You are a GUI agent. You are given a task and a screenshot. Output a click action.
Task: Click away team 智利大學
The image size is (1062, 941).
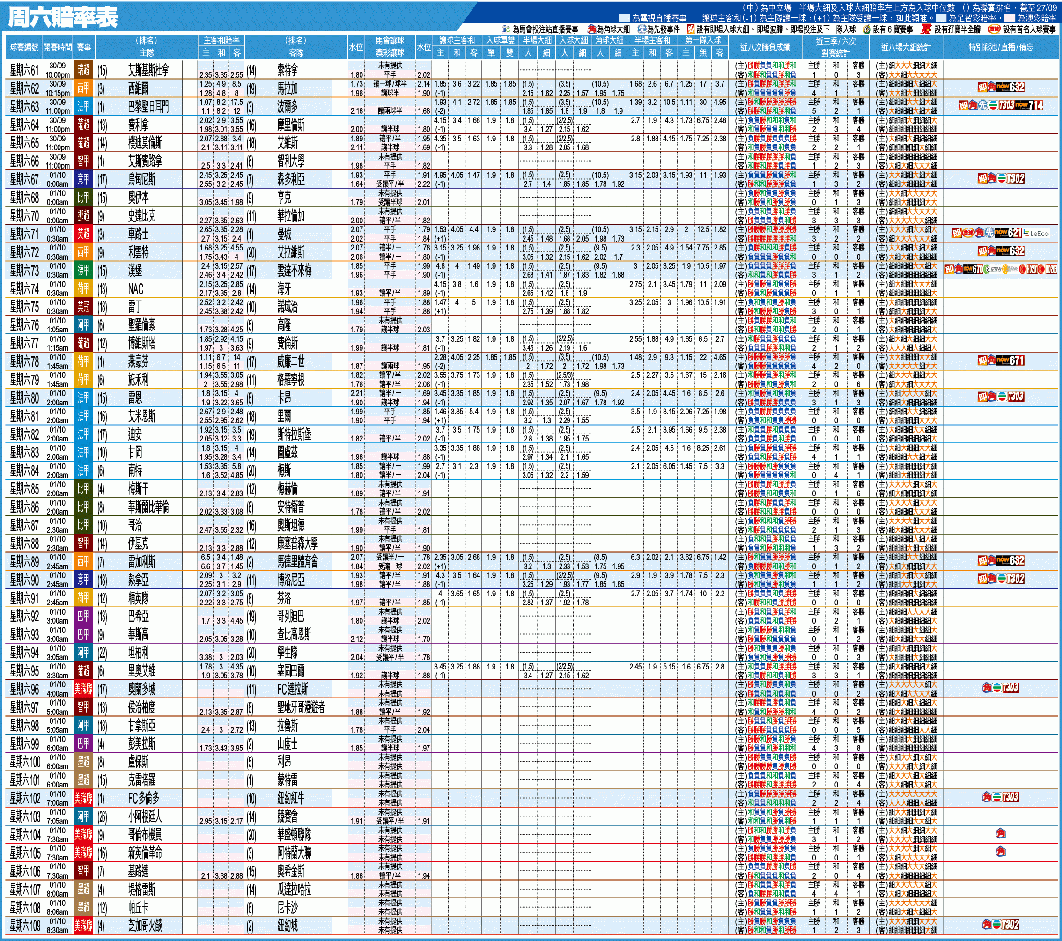[291, 161]
